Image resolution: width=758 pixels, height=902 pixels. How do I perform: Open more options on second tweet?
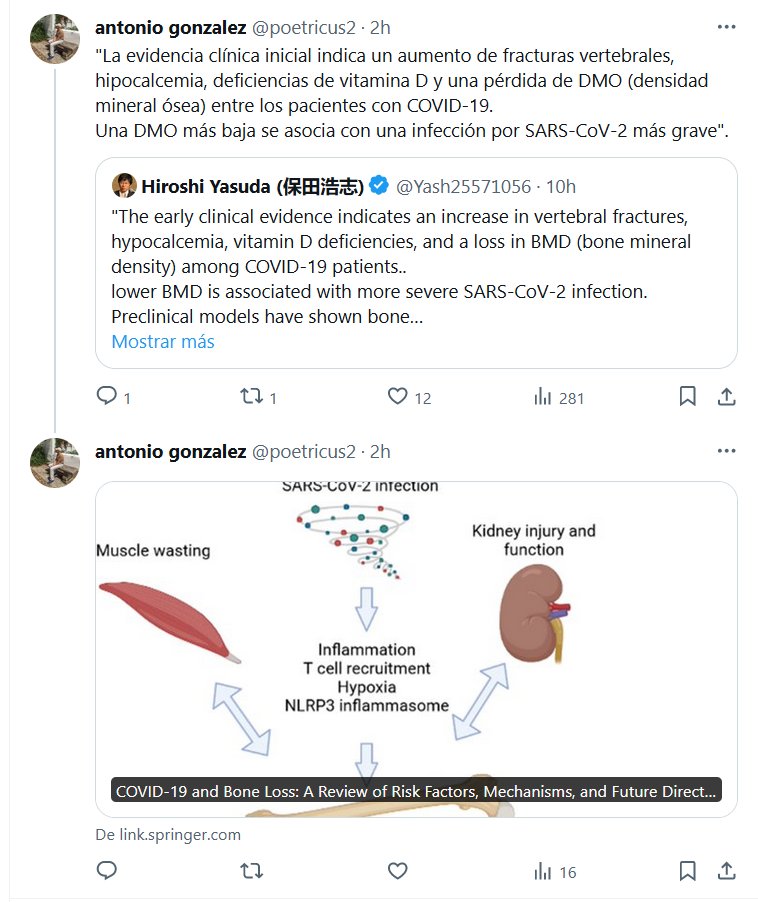(x=726, y=451)
